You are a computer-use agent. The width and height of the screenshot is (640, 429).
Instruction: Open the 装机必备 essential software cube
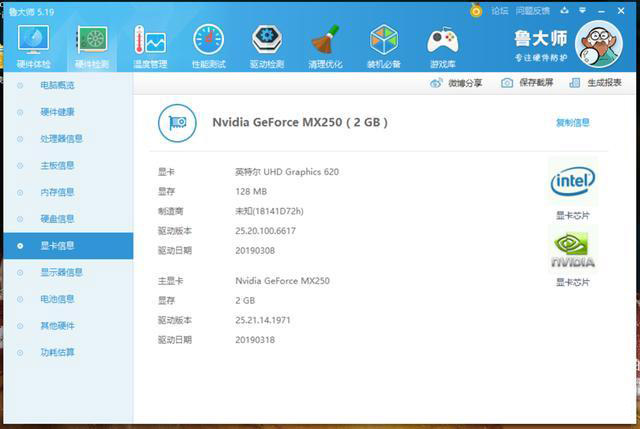click(x=384, y=46)
